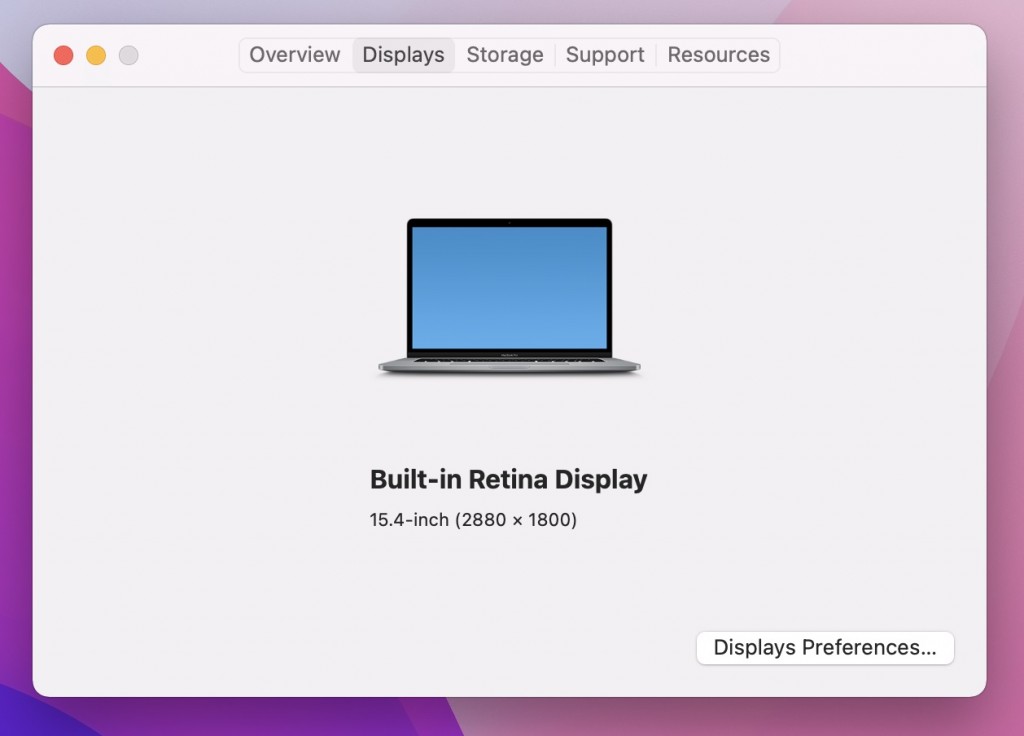Switch to the Overview tab
This screenshot has width=1024, height=736.
tap(295, 55)
